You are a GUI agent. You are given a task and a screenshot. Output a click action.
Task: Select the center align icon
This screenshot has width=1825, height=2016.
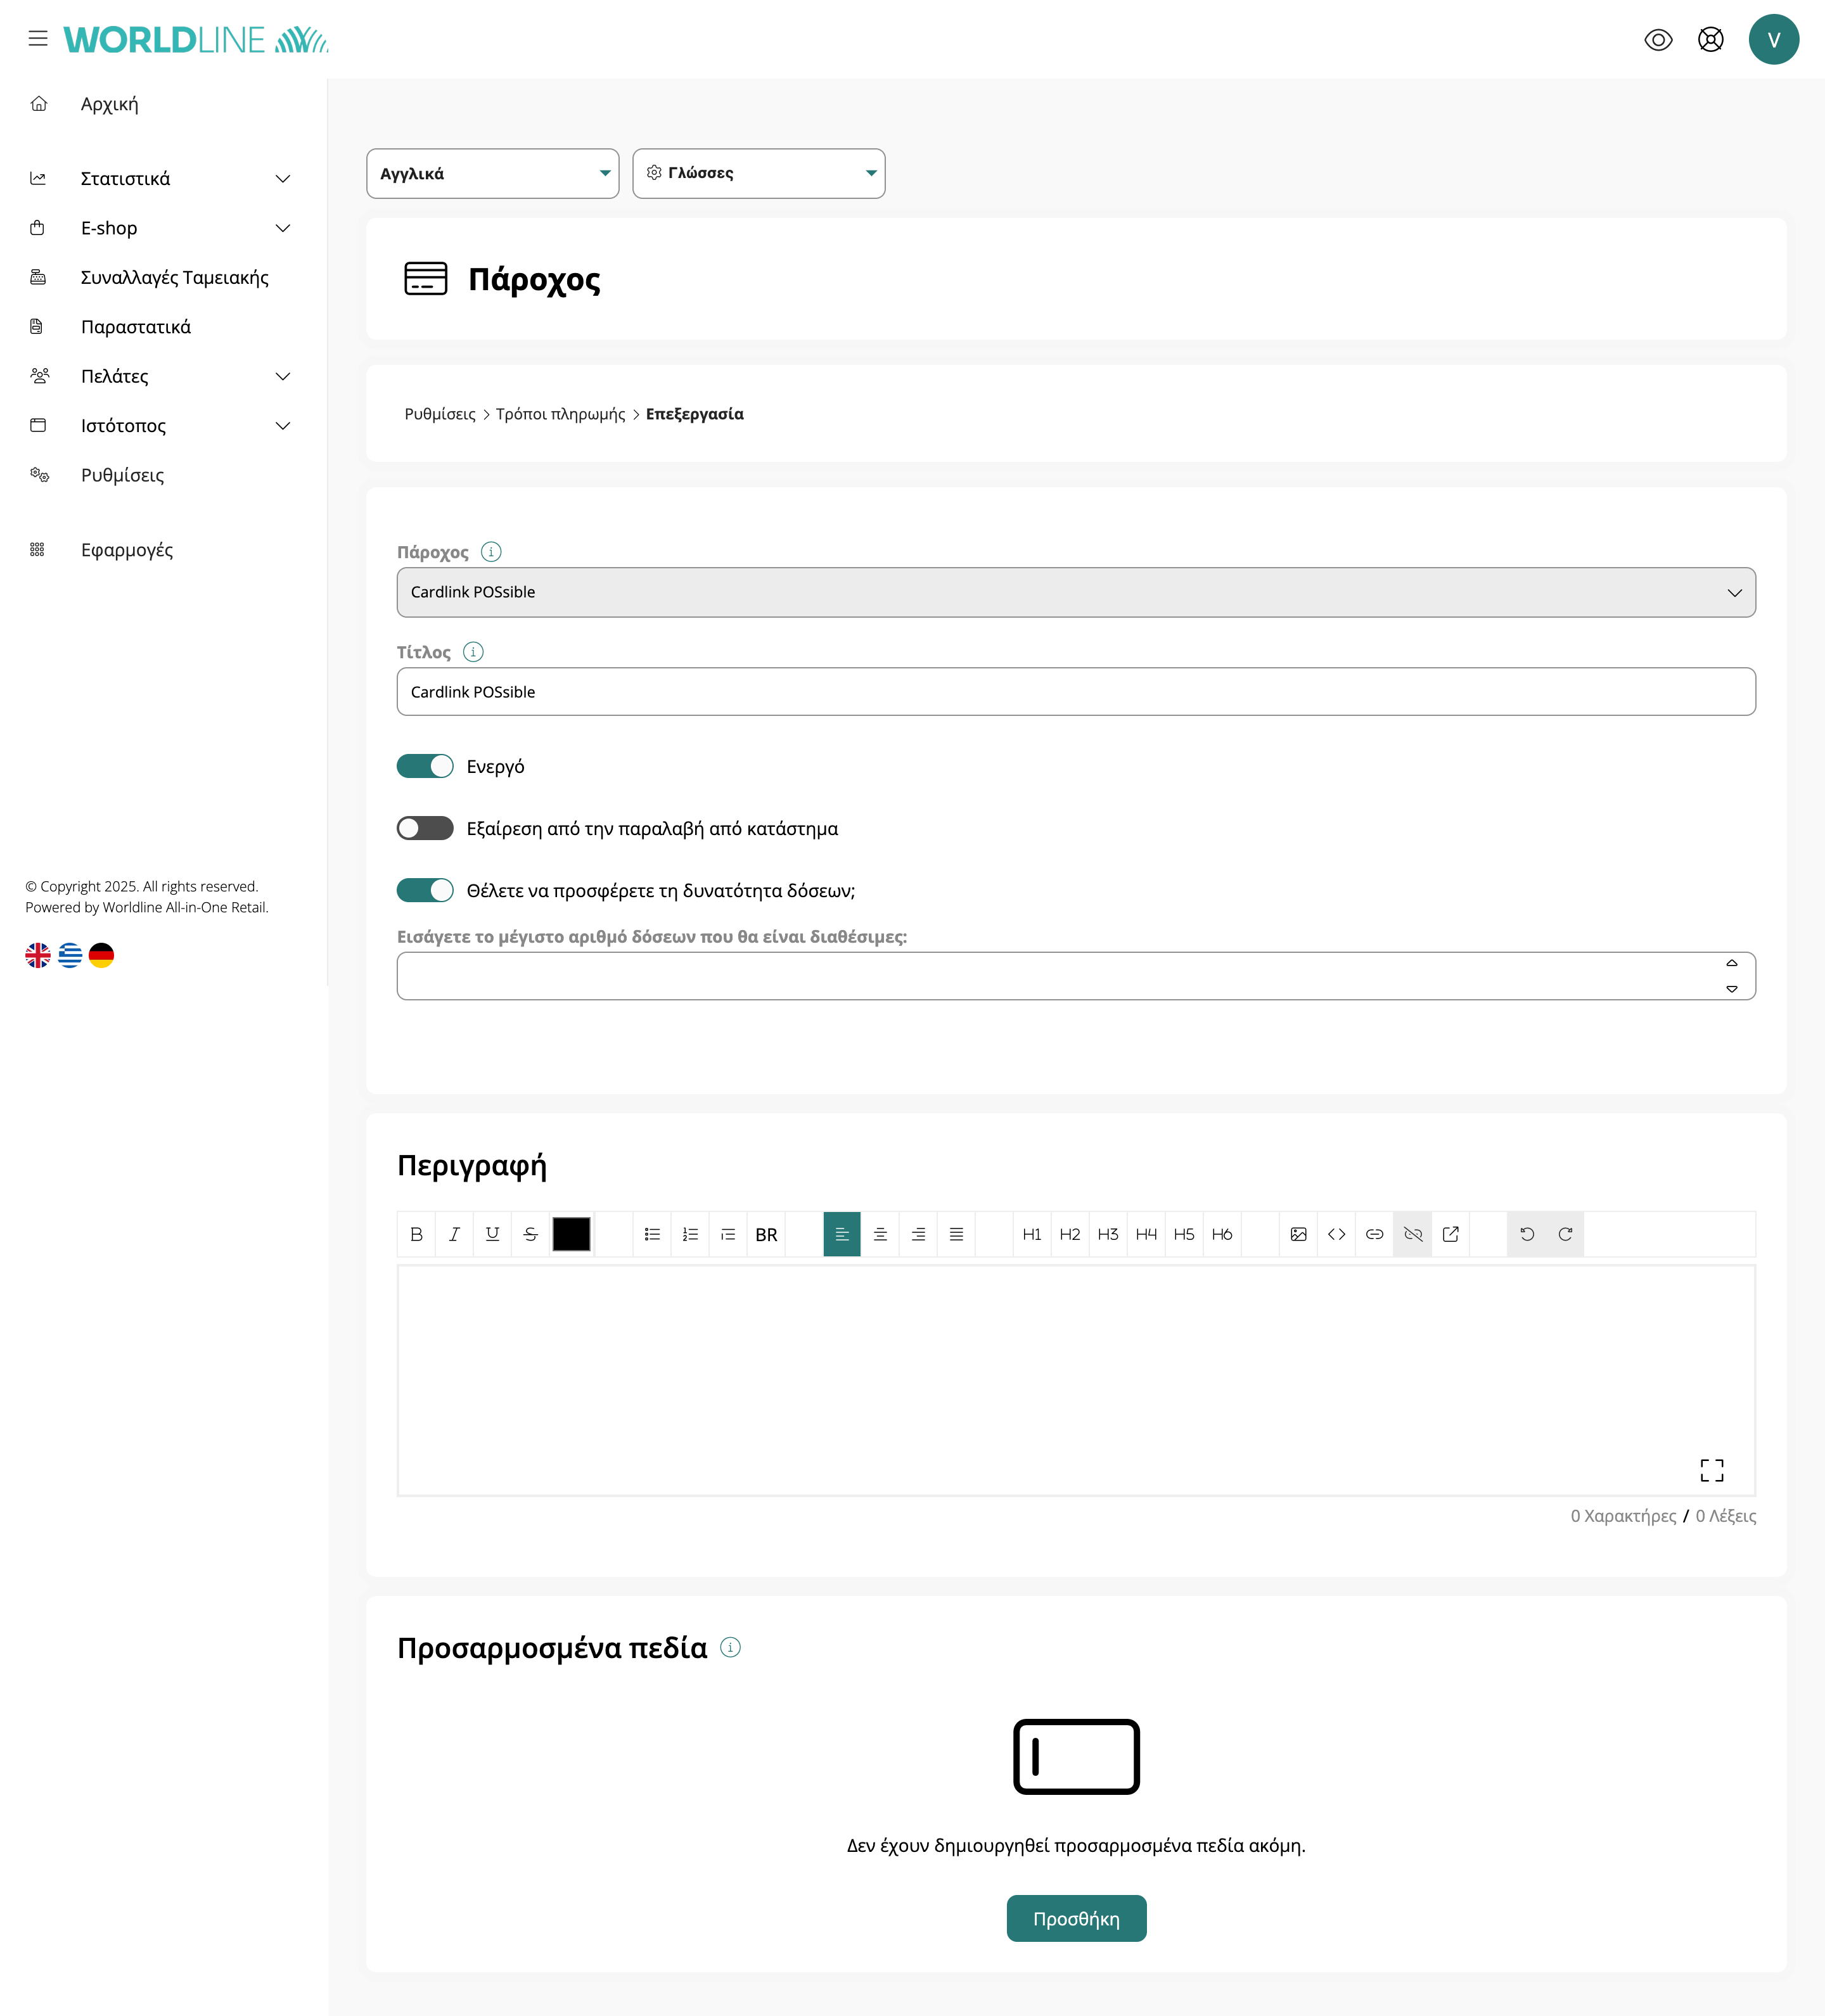click(x=880, y=1234)
